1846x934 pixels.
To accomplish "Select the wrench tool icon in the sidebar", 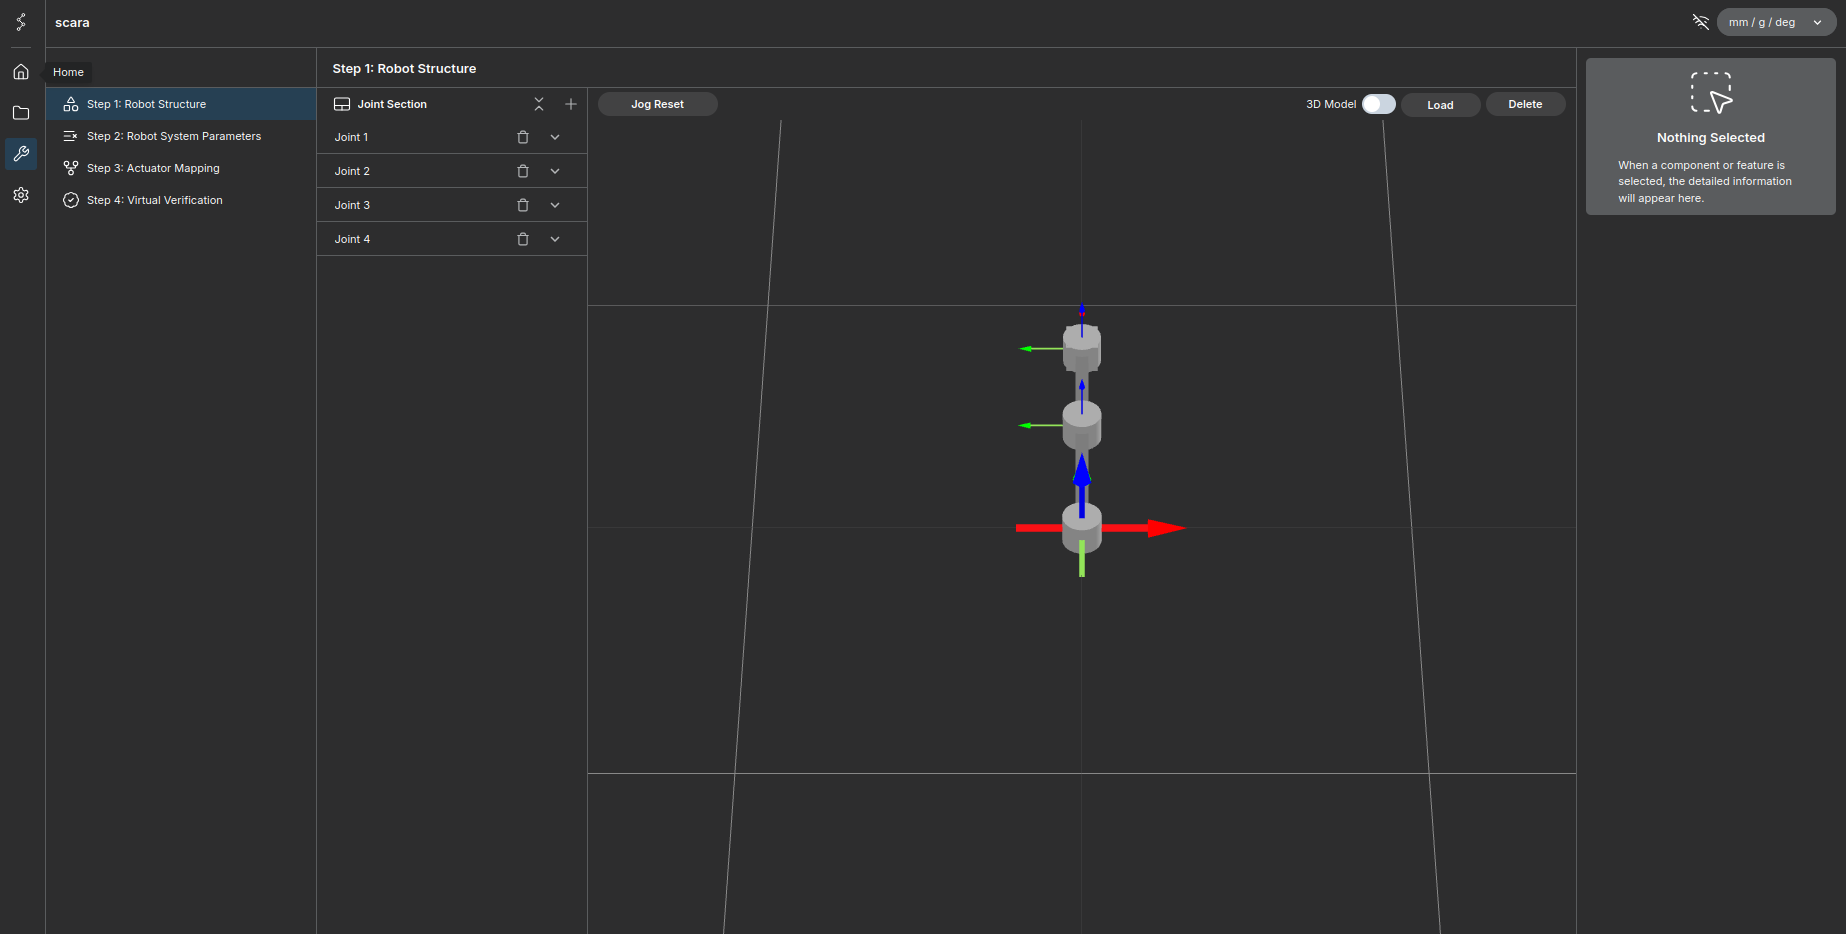I will click(21, 154).
